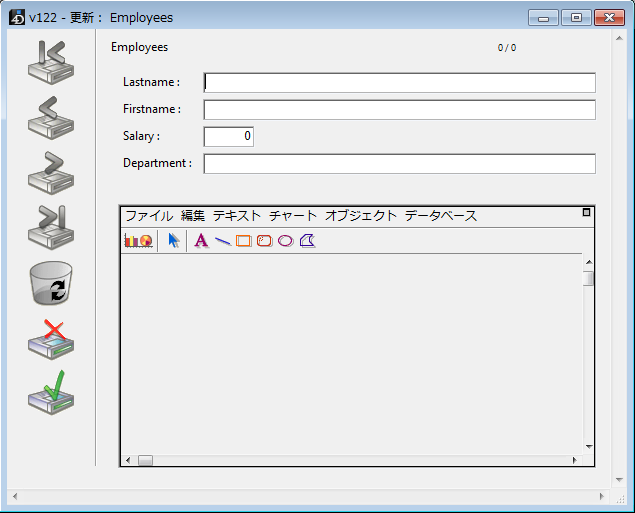The height and width of the screenshot is (513, 635).
Task: Select the ellipse drawing tool
Action: click(285, 241)
